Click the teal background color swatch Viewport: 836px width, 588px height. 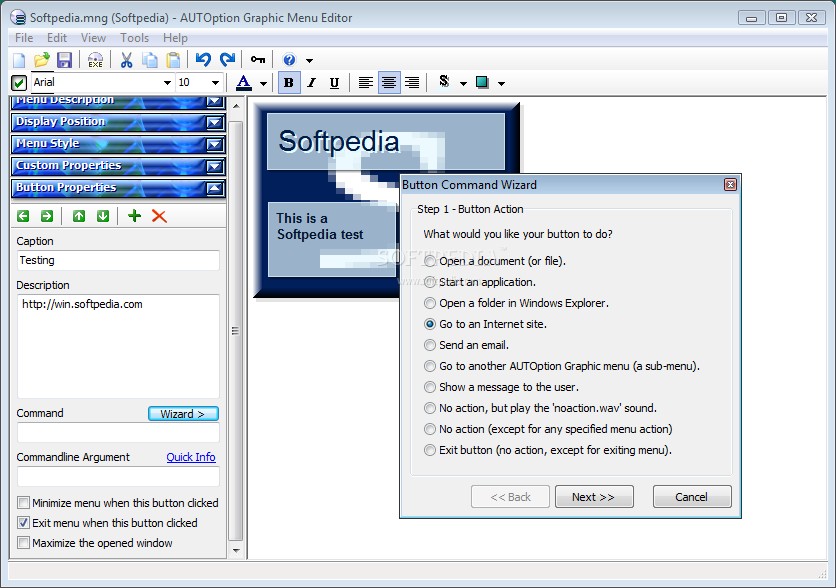coord(482,82)
